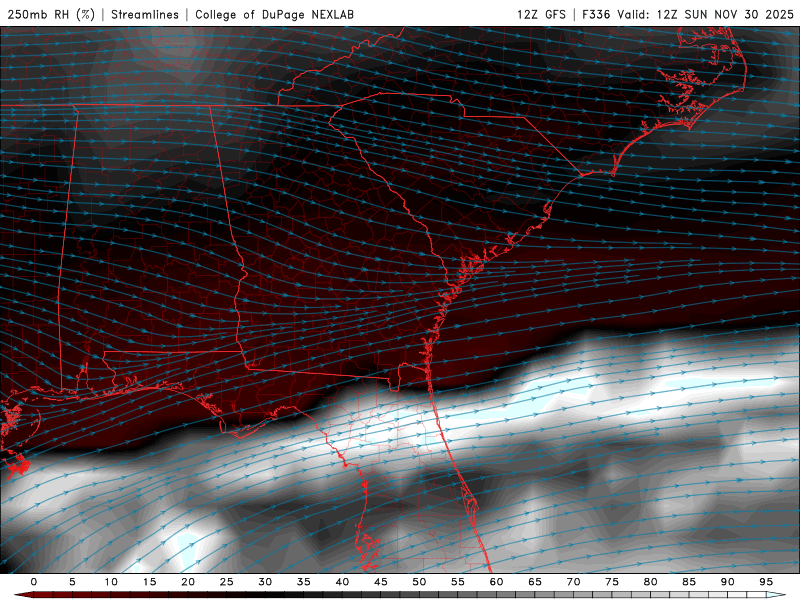
Task: Click the '55' label on the color scale
Action: click(x=458, y=582)
